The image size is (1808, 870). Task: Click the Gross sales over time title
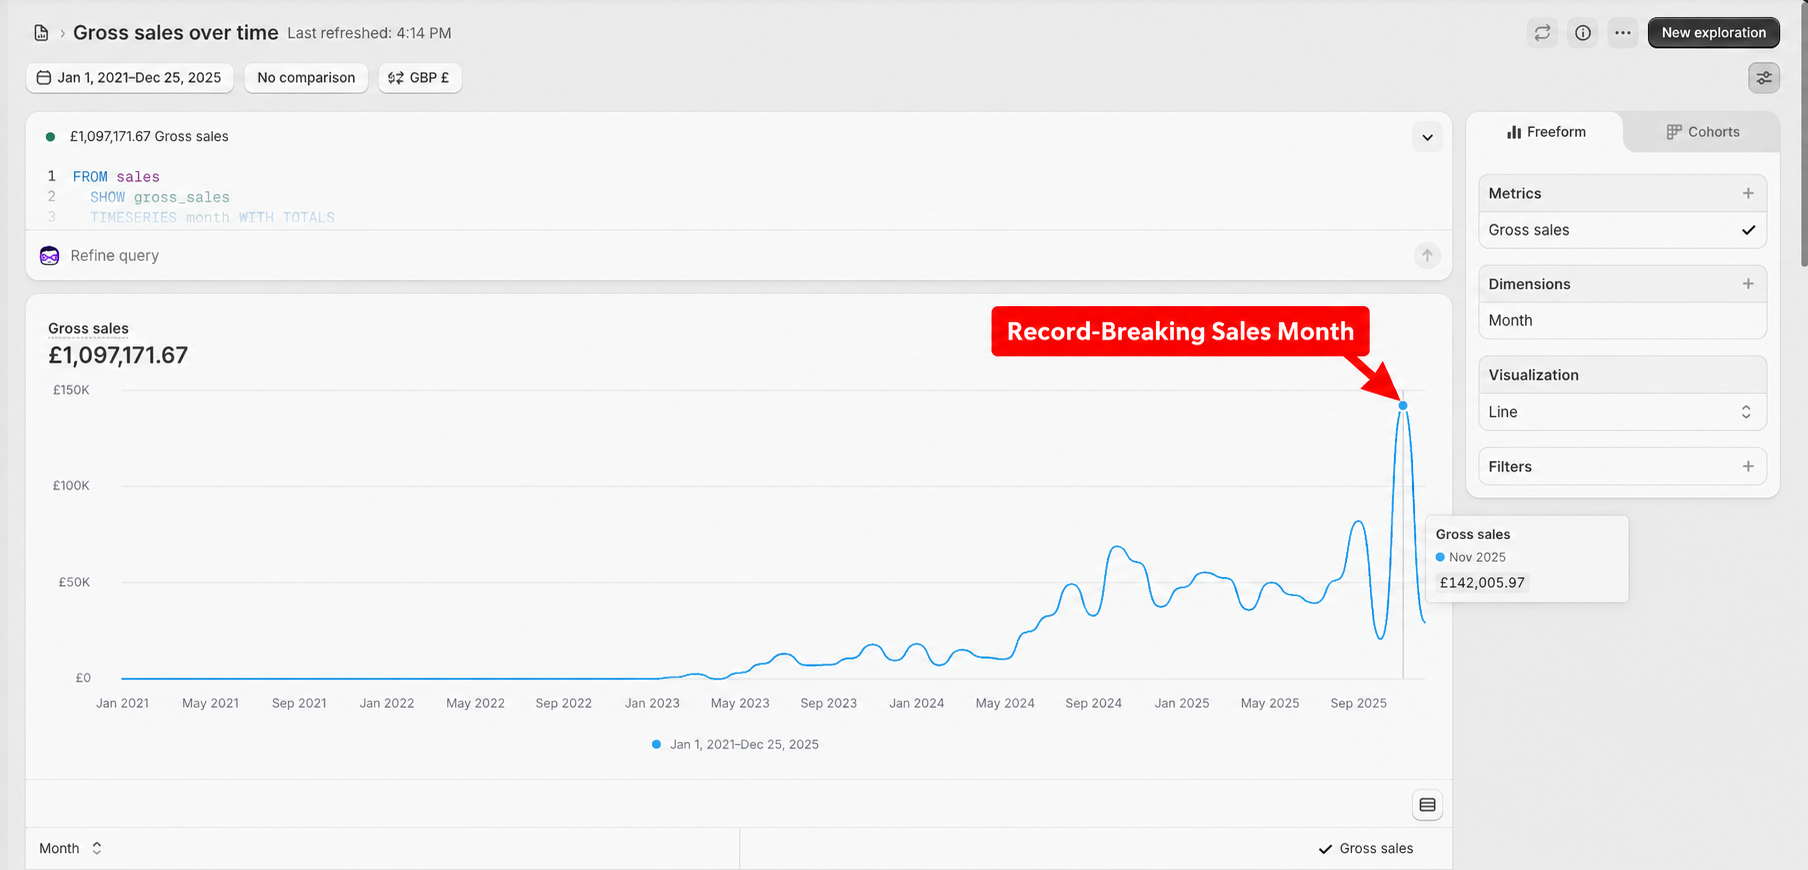pos(176,33)
